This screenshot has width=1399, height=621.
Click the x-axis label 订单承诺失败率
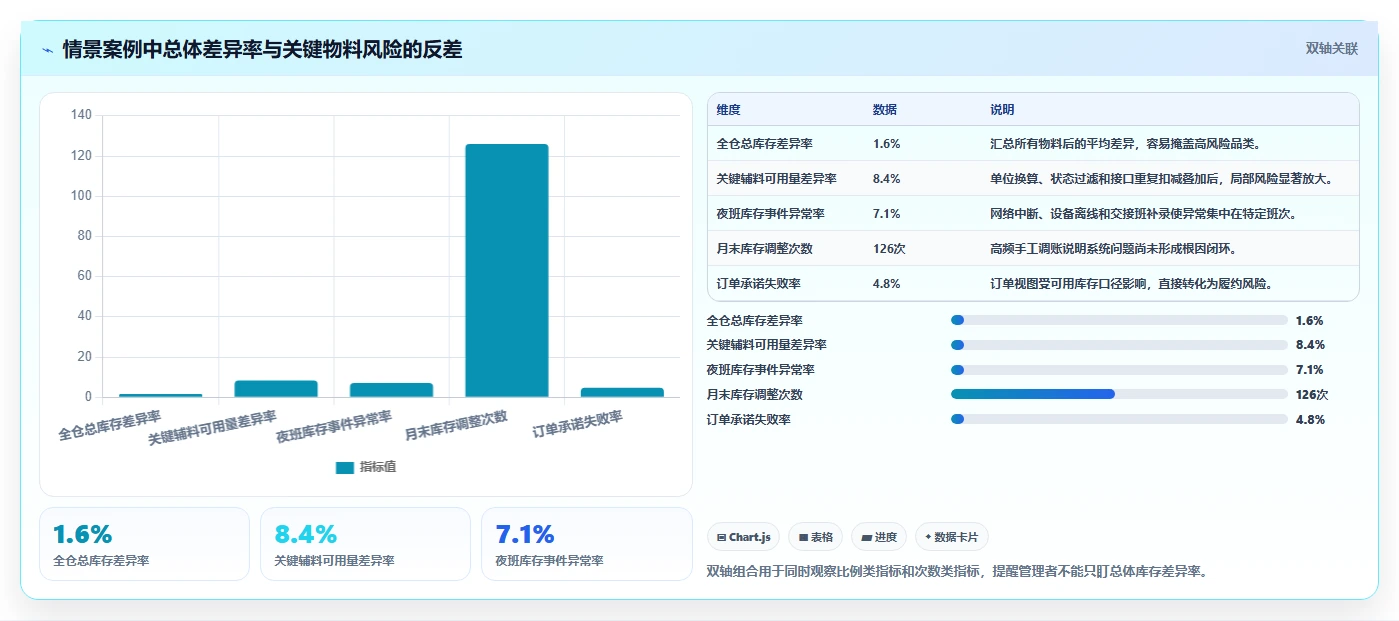tap(578, 424)
